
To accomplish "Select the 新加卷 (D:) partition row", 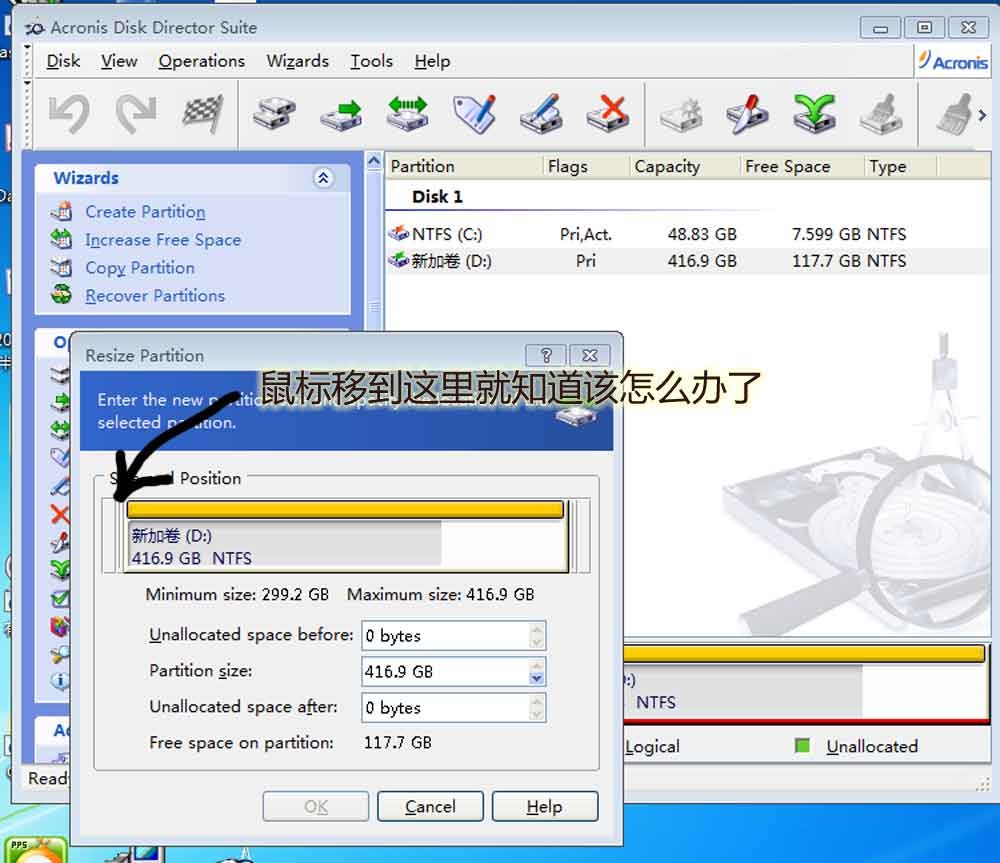I will point(688,261).
